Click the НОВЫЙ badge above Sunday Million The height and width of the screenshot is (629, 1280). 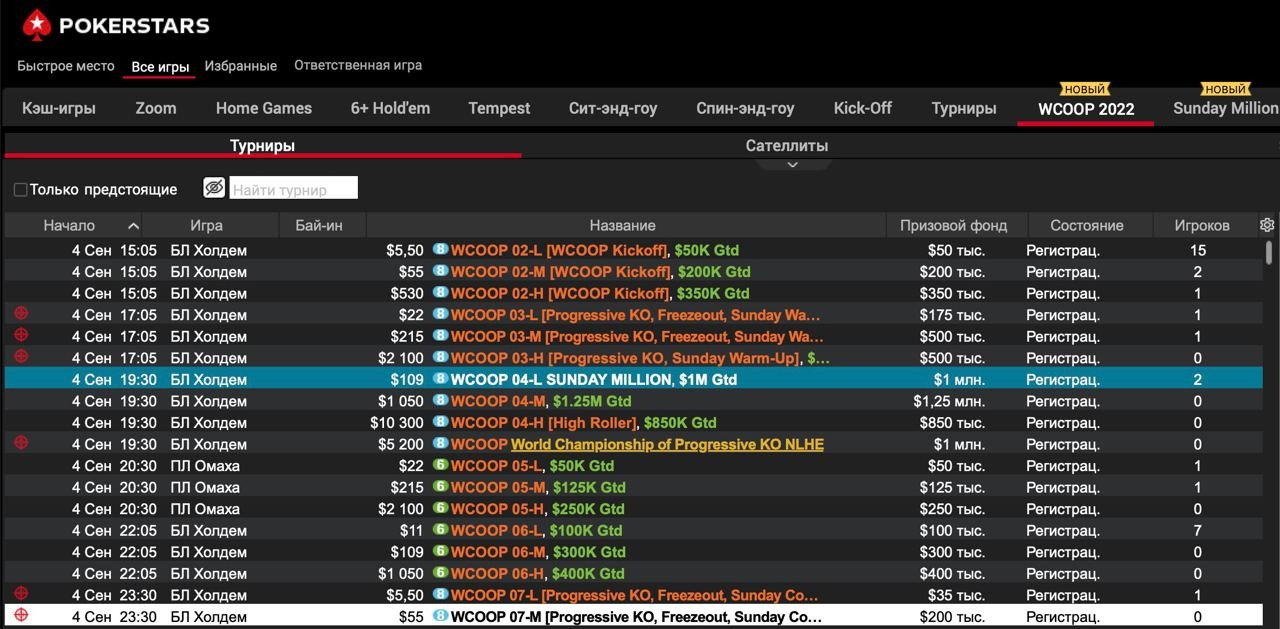pyautogui.click(x=1225, y=89)
